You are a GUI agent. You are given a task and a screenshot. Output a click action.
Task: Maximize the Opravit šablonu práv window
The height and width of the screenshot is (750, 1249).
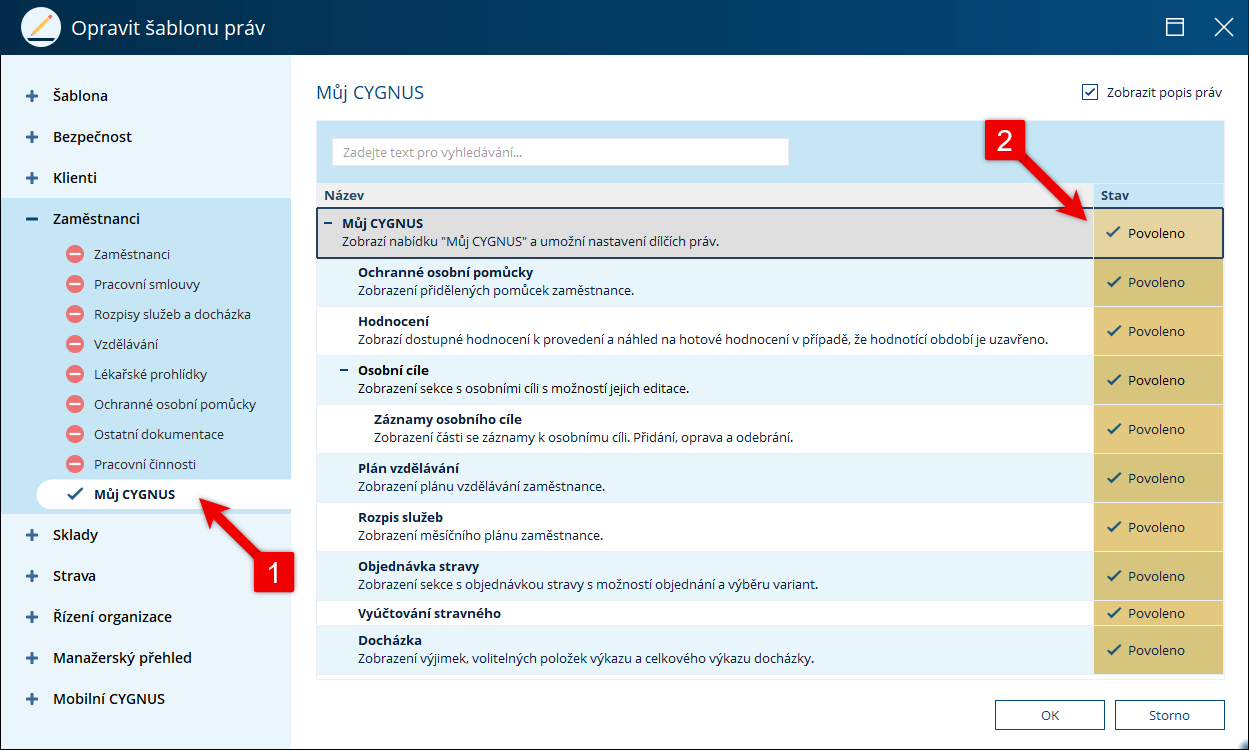point(1175,27)
